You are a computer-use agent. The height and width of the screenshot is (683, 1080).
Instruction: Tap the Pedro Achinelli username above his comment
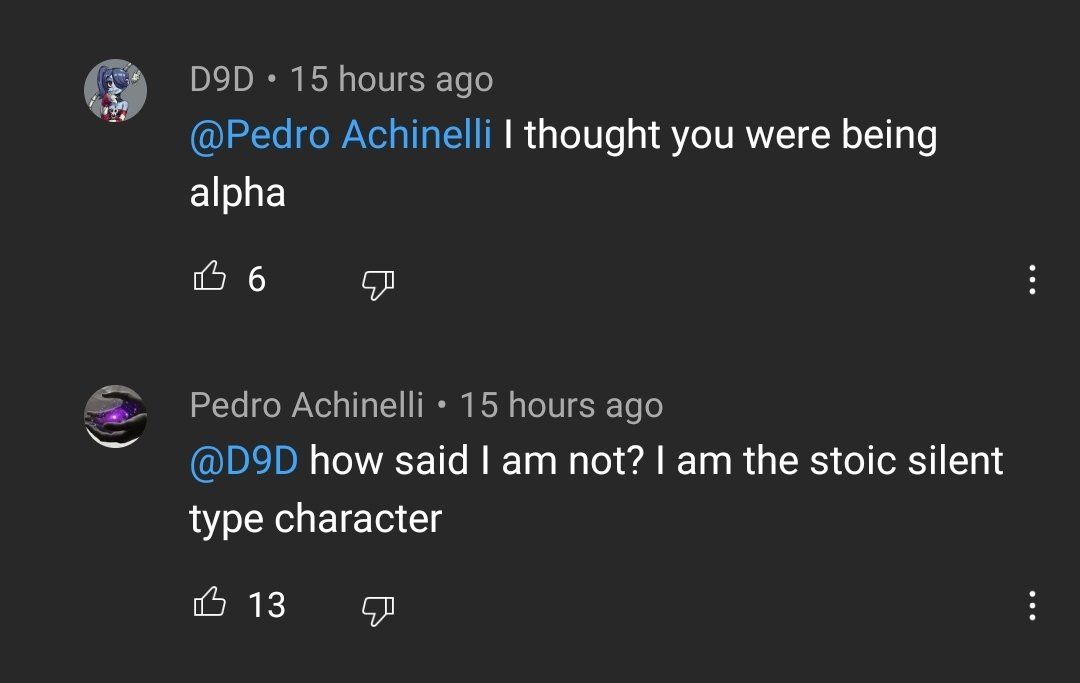point(307,405)
